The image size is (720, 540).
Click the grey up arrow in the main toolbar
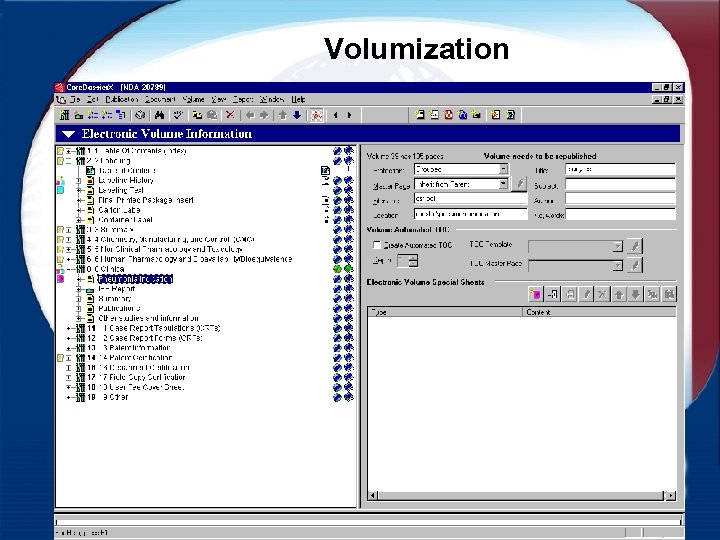(283, 115)
